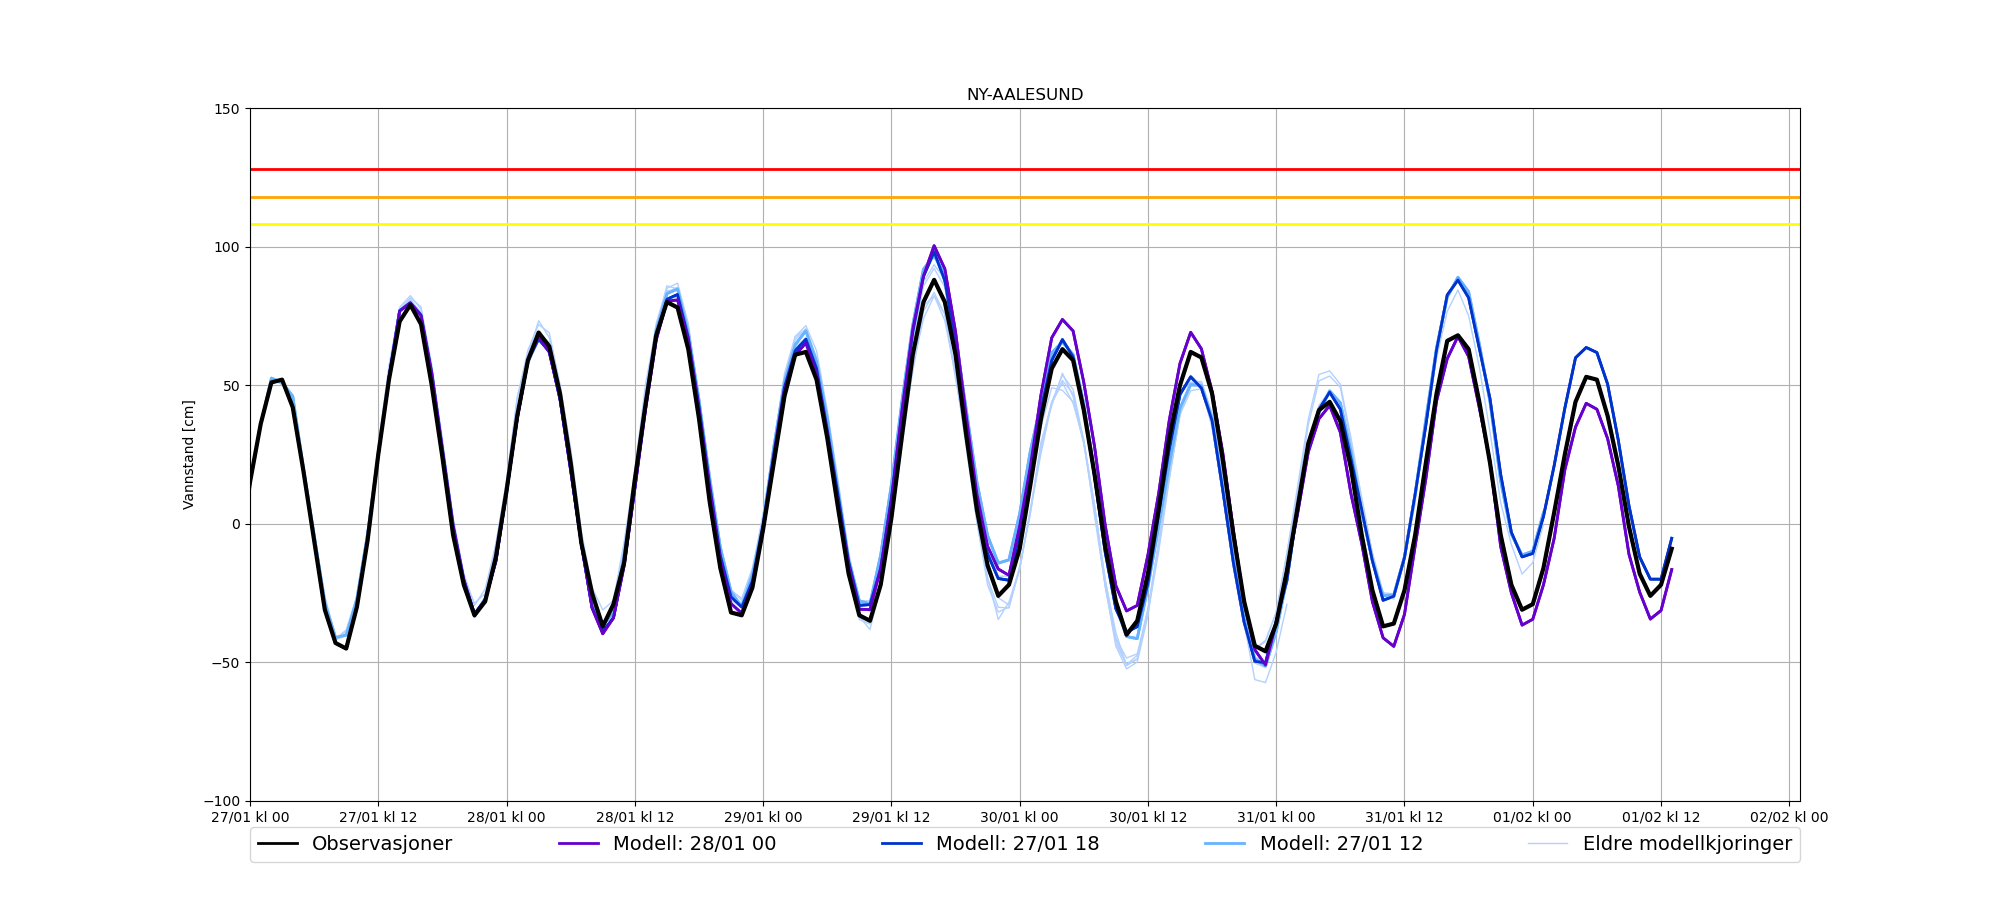The image size is (2000, 900).
Task: Click the 31/01 kl 00 time tick
Action: 1276,817
